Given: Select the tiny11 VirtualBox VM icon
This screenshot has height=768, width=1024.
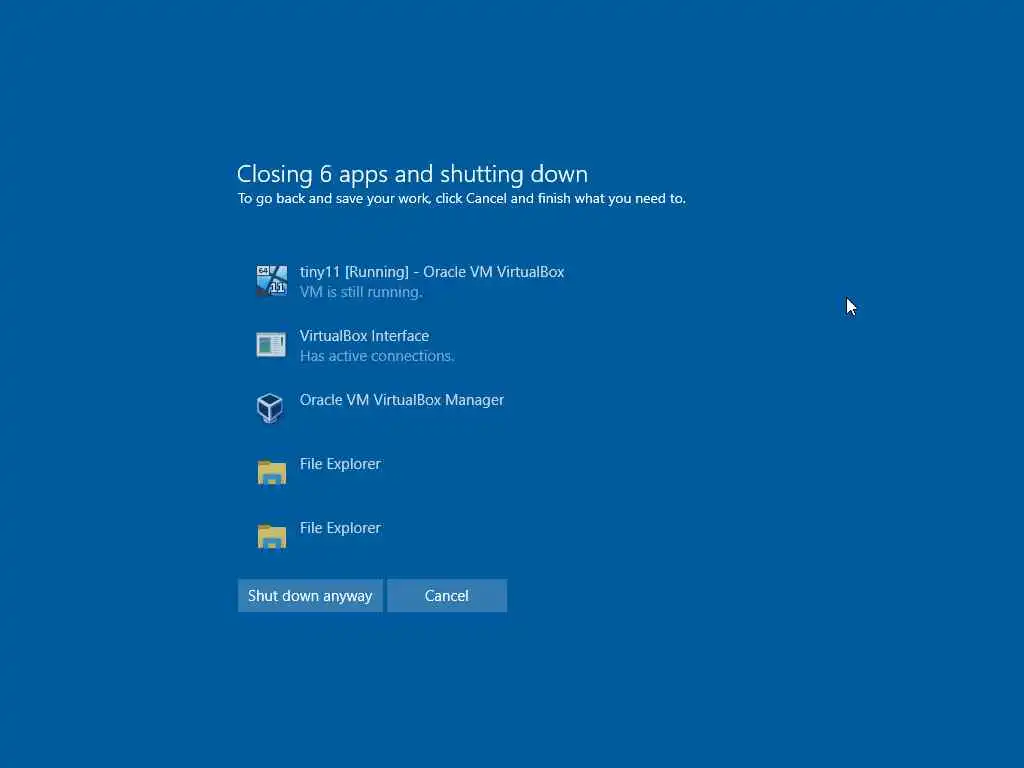Looking at the screenshot, I should point(272,281).
